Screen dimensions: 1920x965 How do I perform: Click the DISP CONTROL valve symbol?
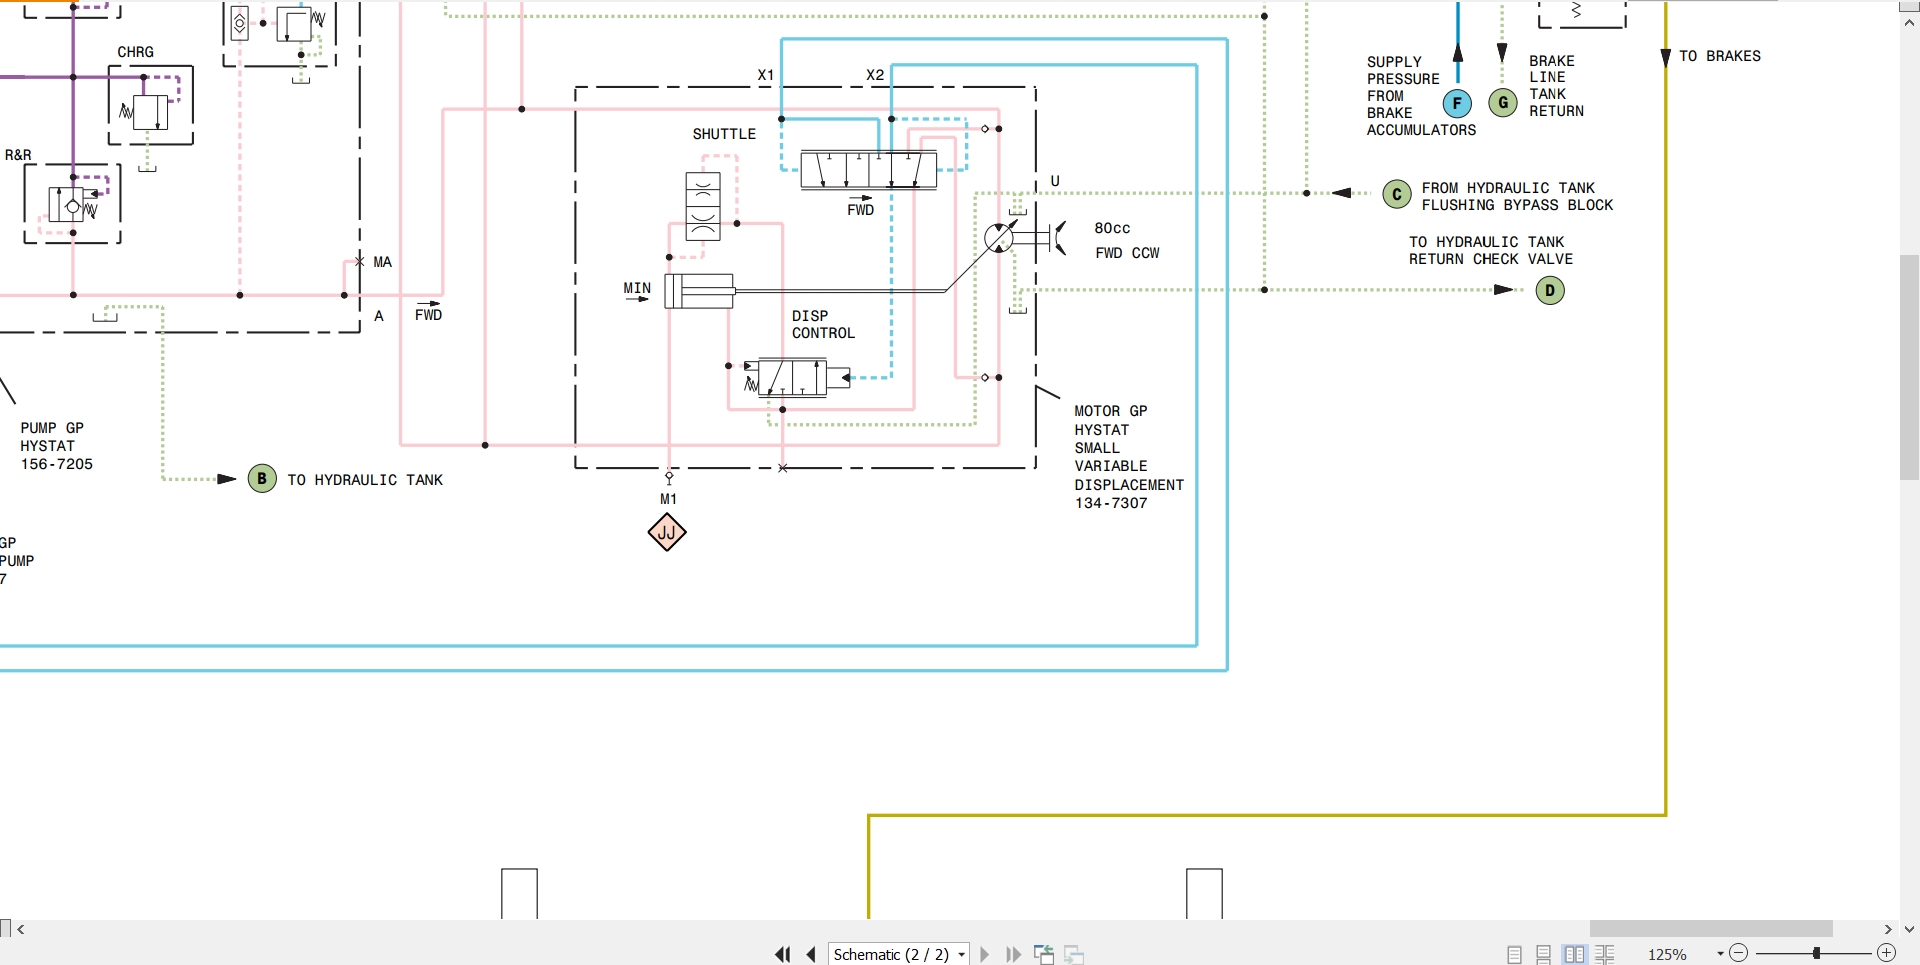[796, 378]
